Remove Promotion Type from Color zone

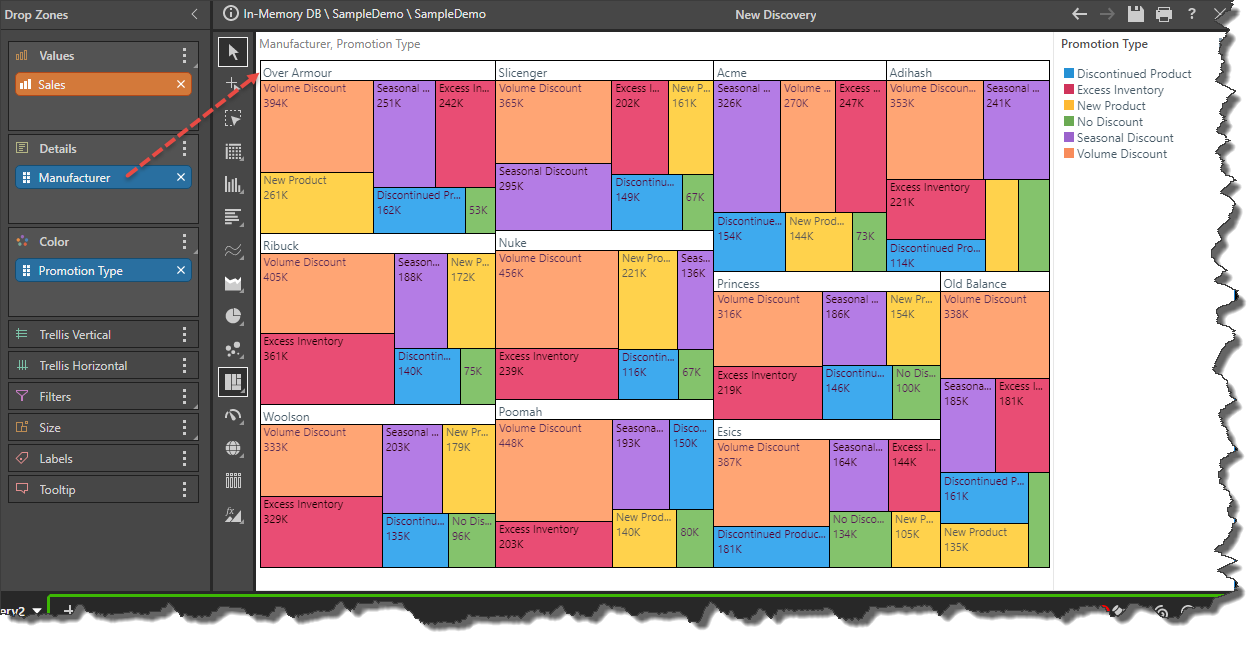[x=181, y=271]
